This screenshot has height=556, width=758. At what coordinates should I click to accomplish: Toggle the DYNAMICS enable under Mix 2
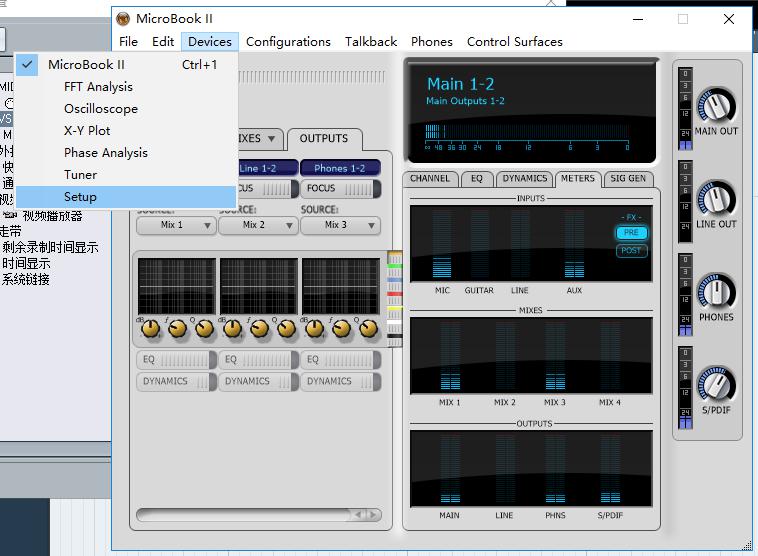[x=259, y=381]
